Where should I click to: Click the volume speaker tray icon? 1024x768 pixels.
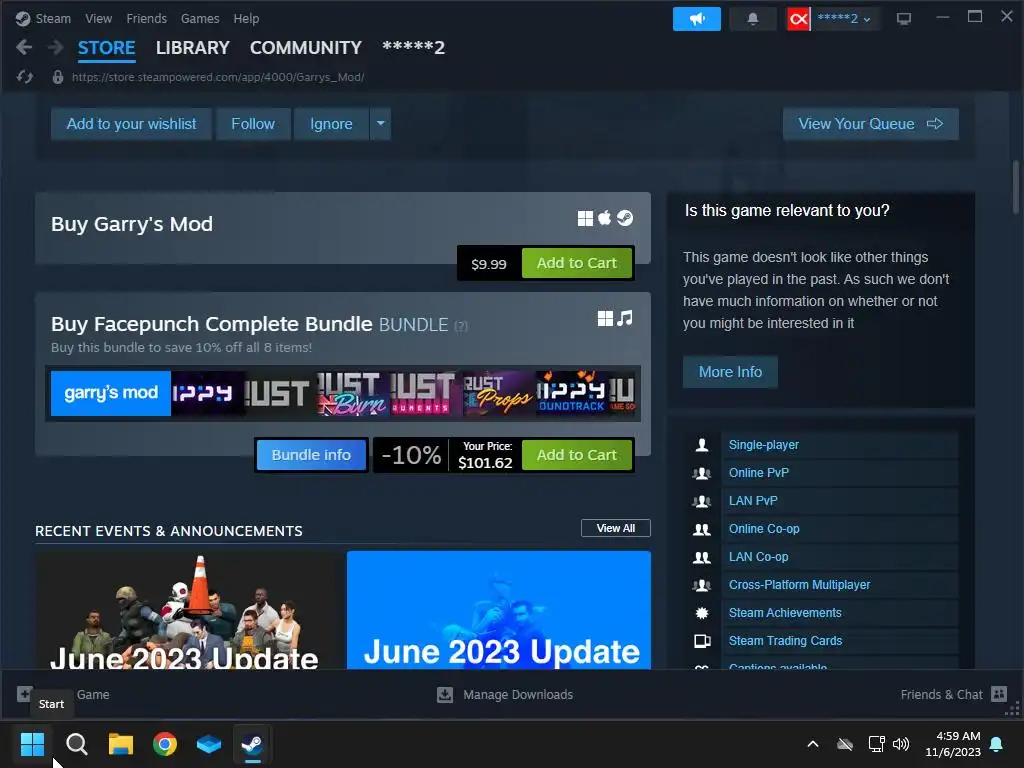[x=901, y=744]
